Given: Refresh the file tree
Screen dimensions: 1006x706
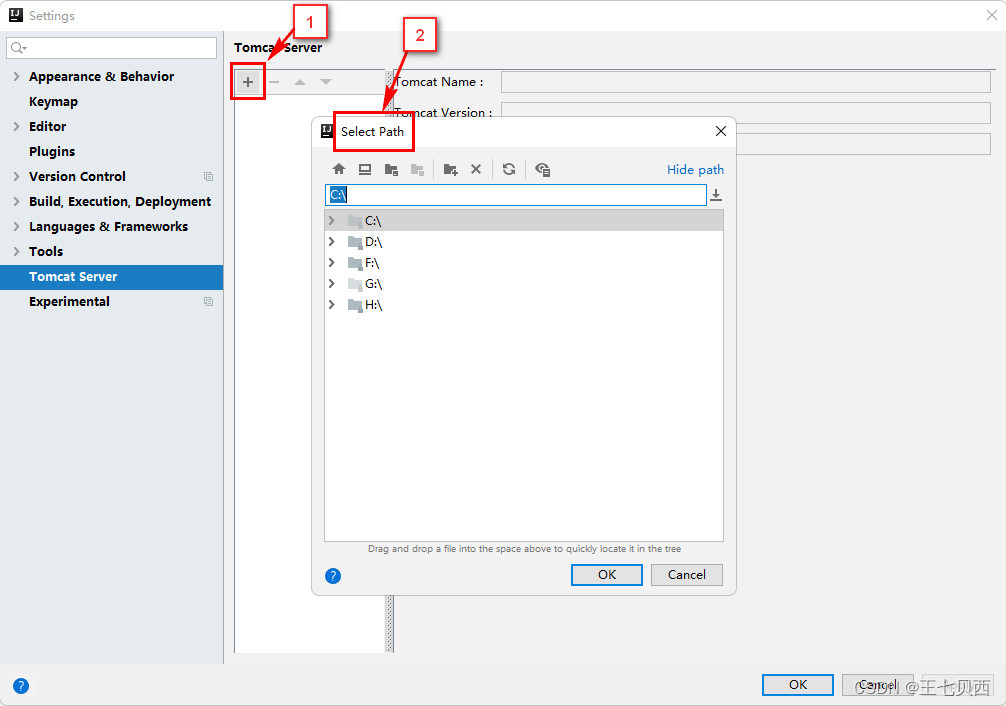Looking at the screenshot, I should coord(509,169).
